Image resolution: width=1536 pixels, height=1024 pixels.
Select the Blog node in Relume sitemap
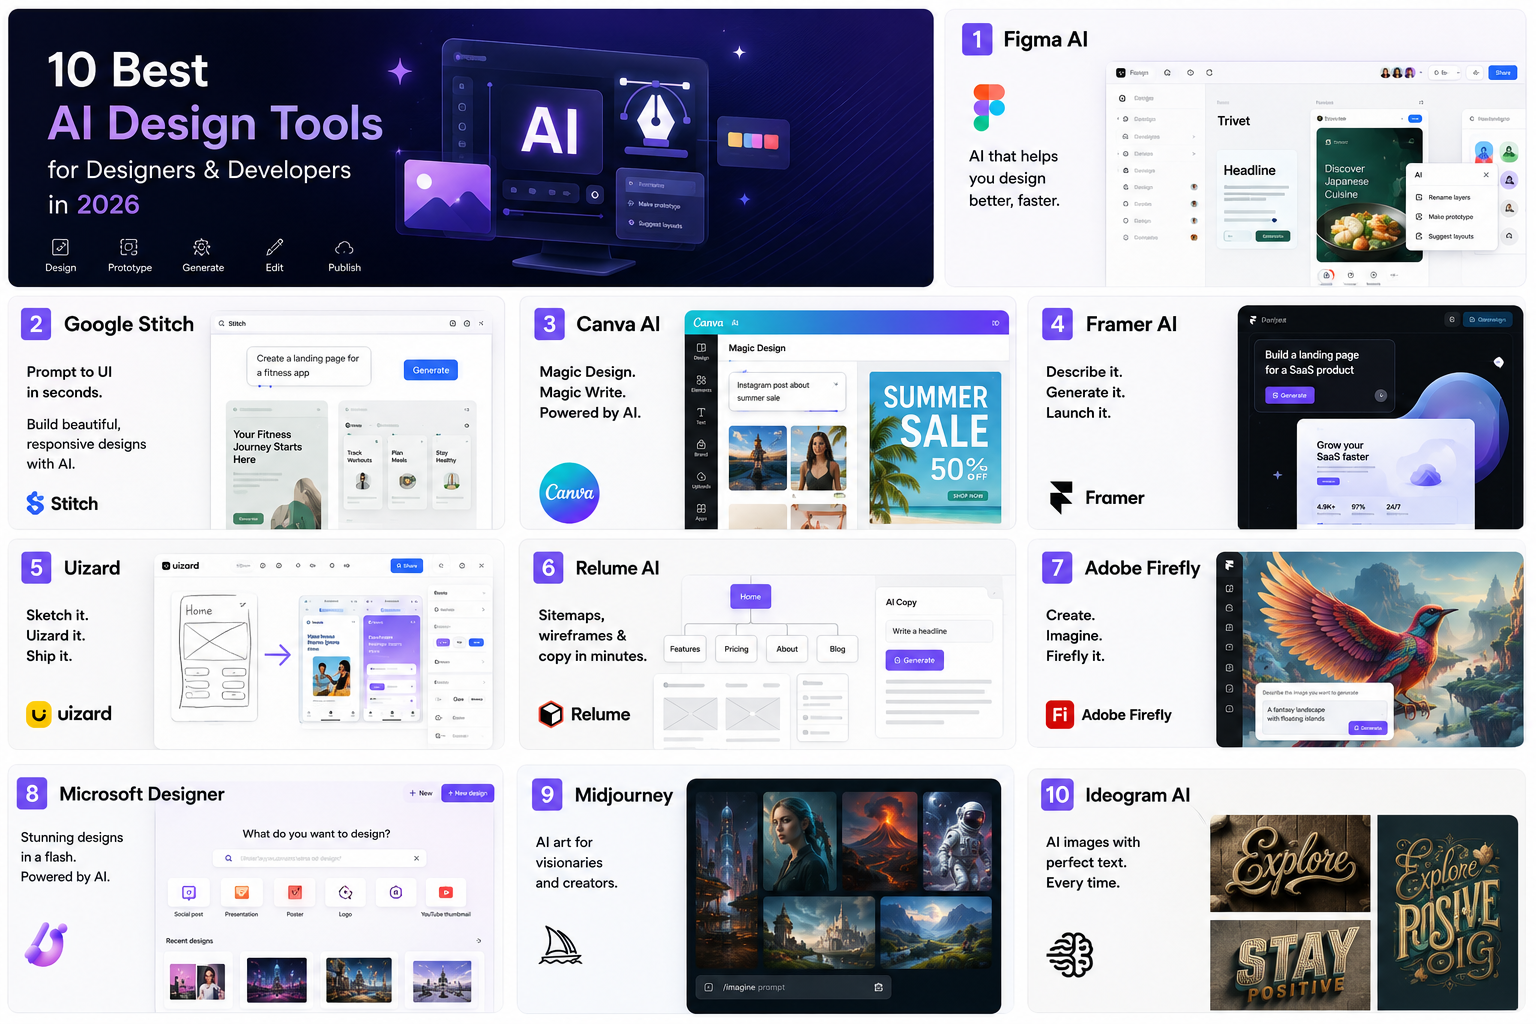click(x=837, y=649)
